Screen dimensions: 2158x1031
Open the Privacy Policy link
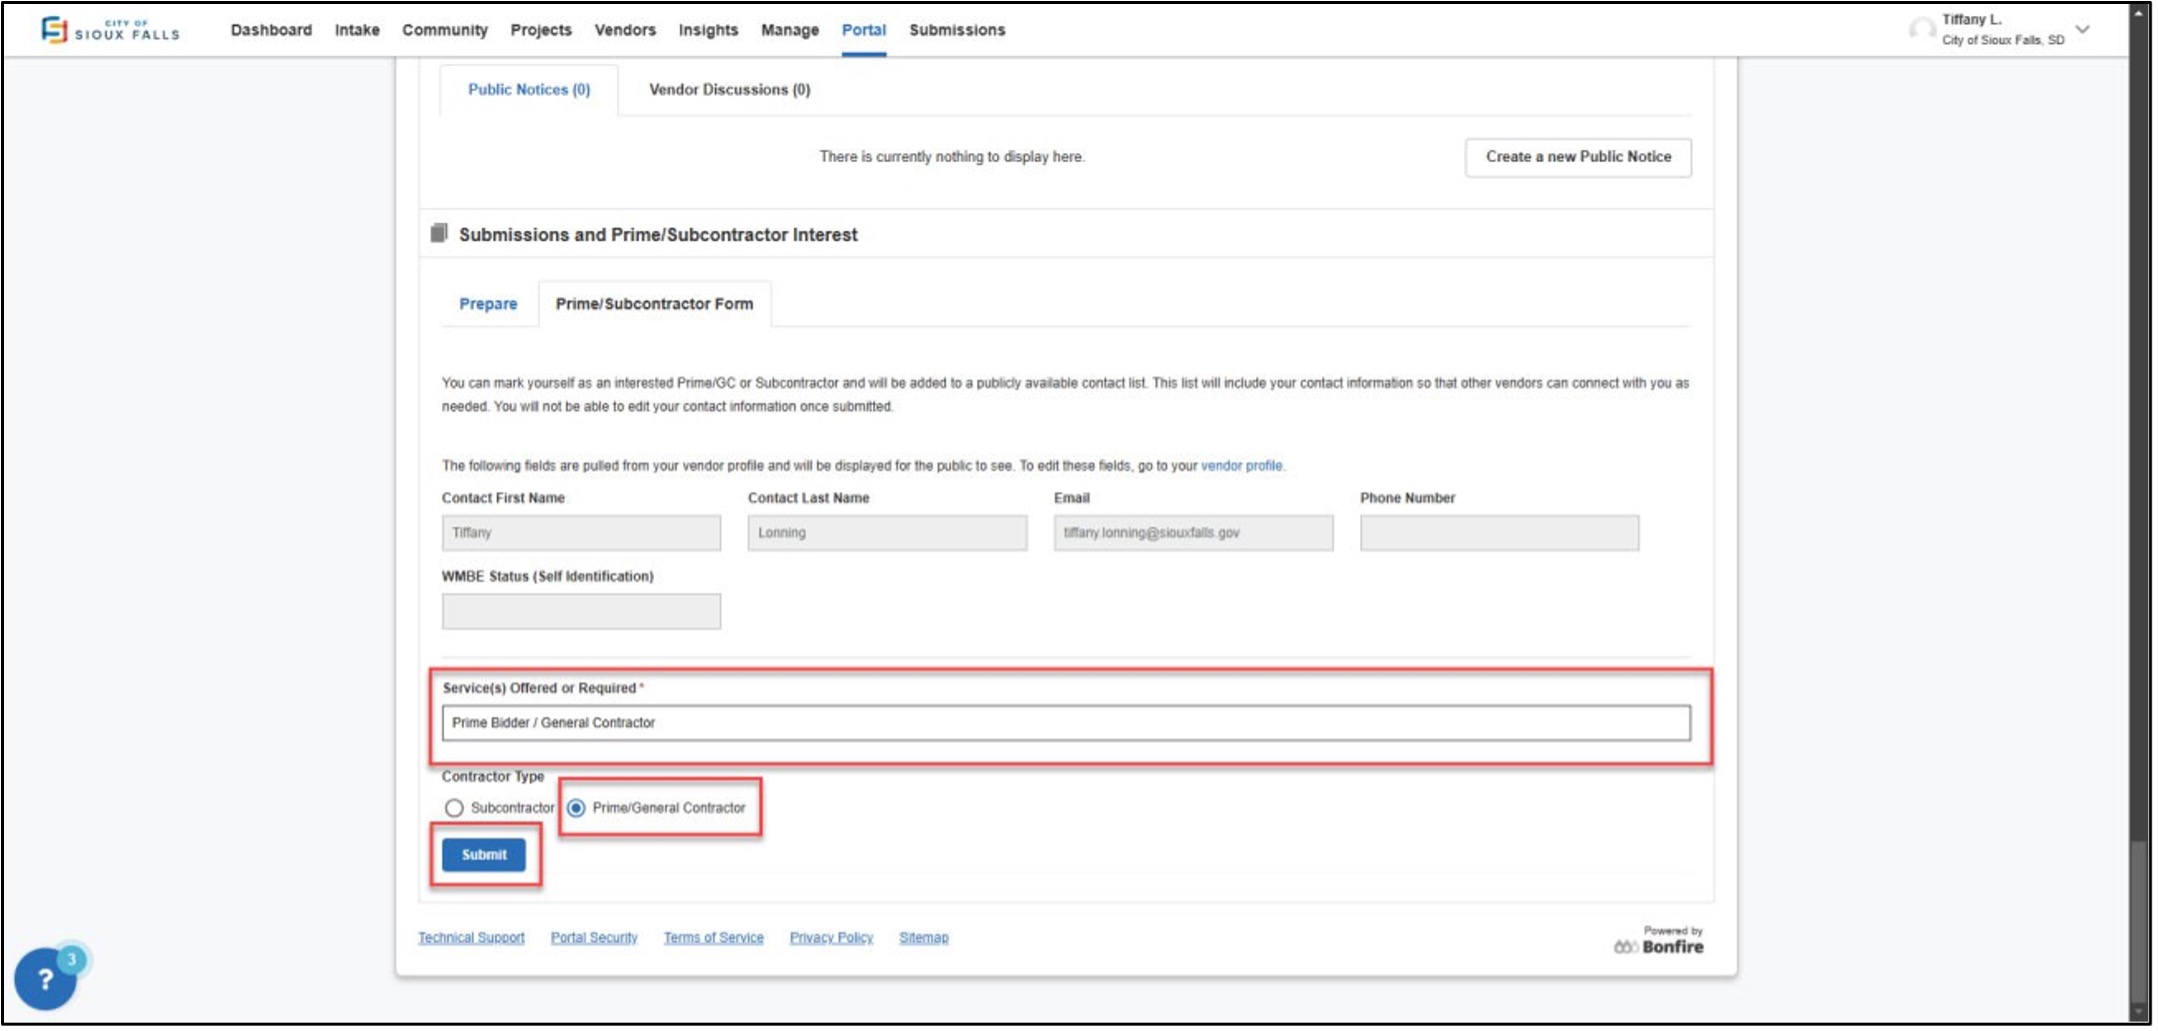tap(831, 938)
